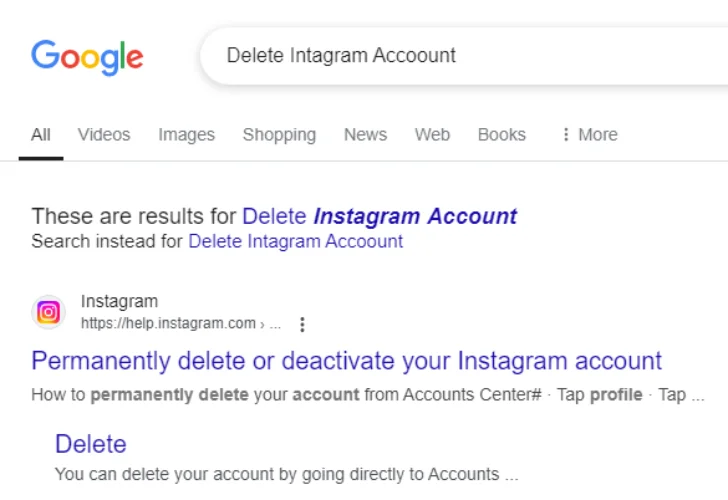Click the Instagram site name above the result
The width and height of the screenshot is (728, 500).
(x=119, y=302)
